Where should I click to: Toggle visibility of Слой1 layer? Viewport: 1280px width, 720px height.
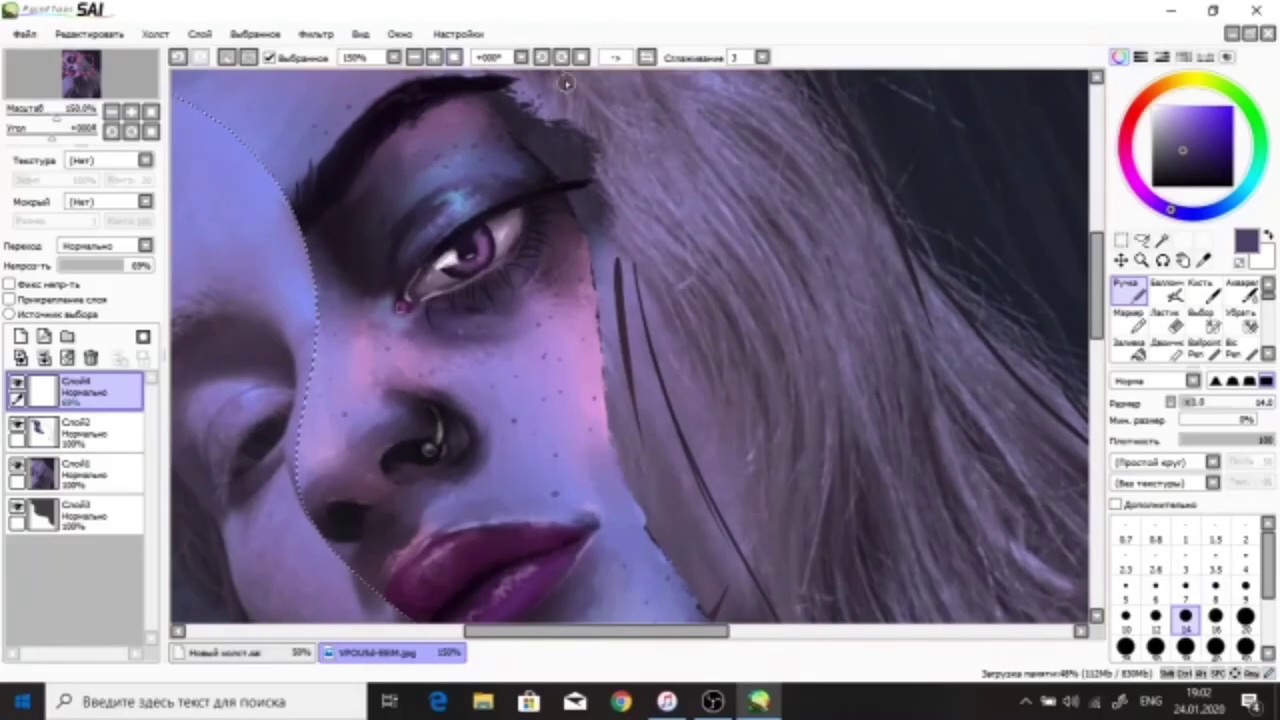17,466
